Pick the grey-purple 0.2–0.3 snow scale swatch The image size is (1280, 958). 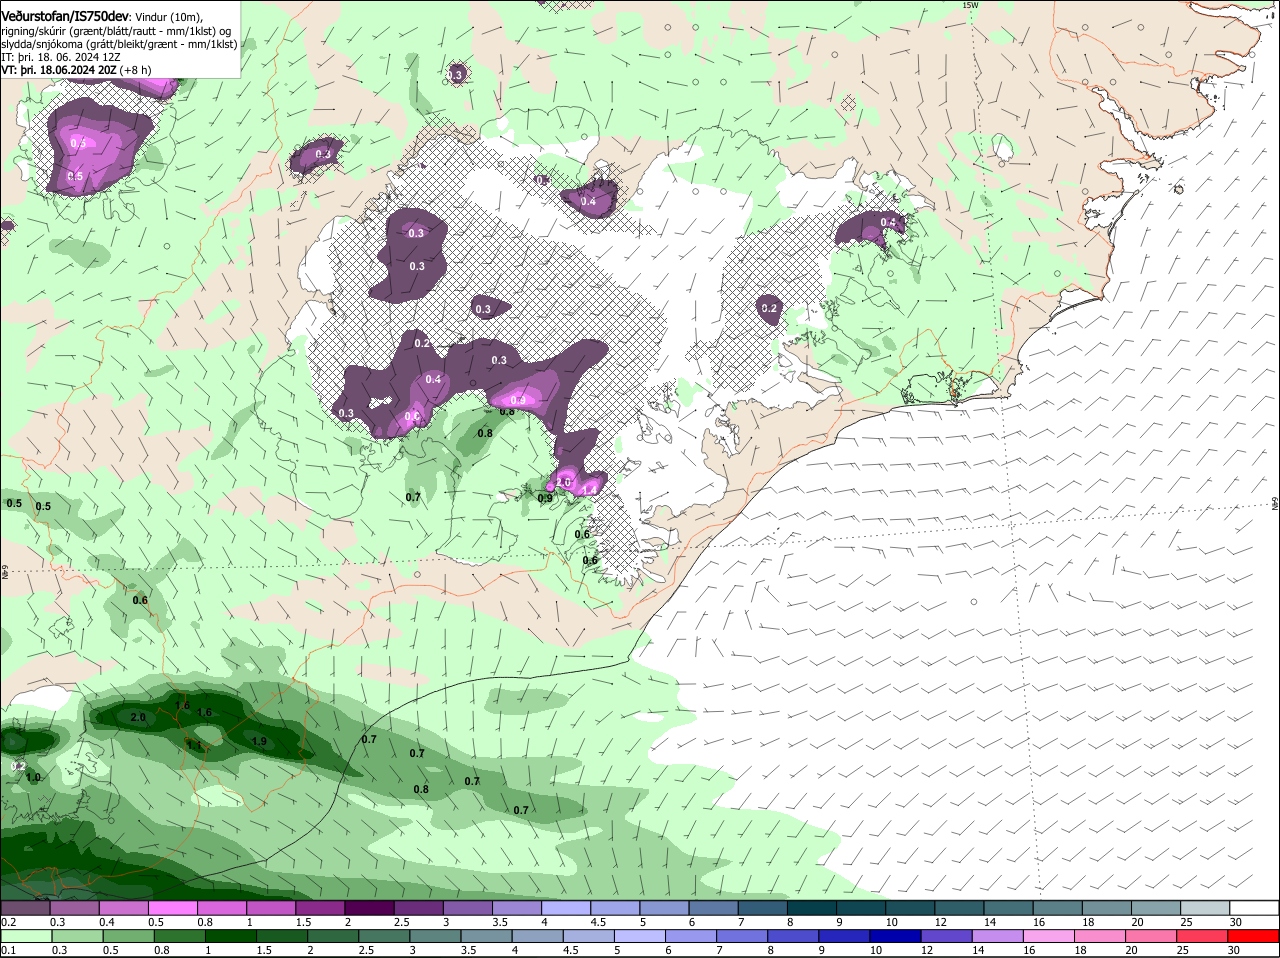pos(25,908)
